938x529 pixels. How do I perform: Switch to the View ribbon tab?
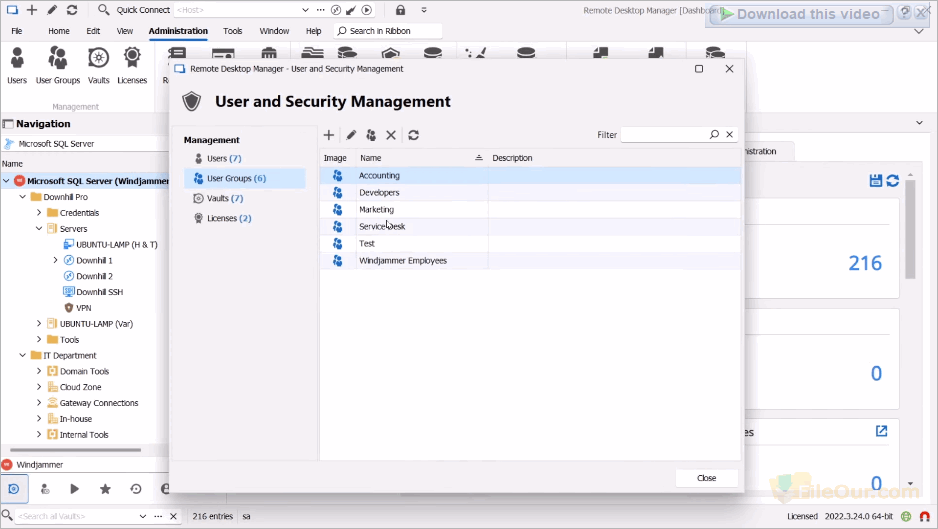124,31
